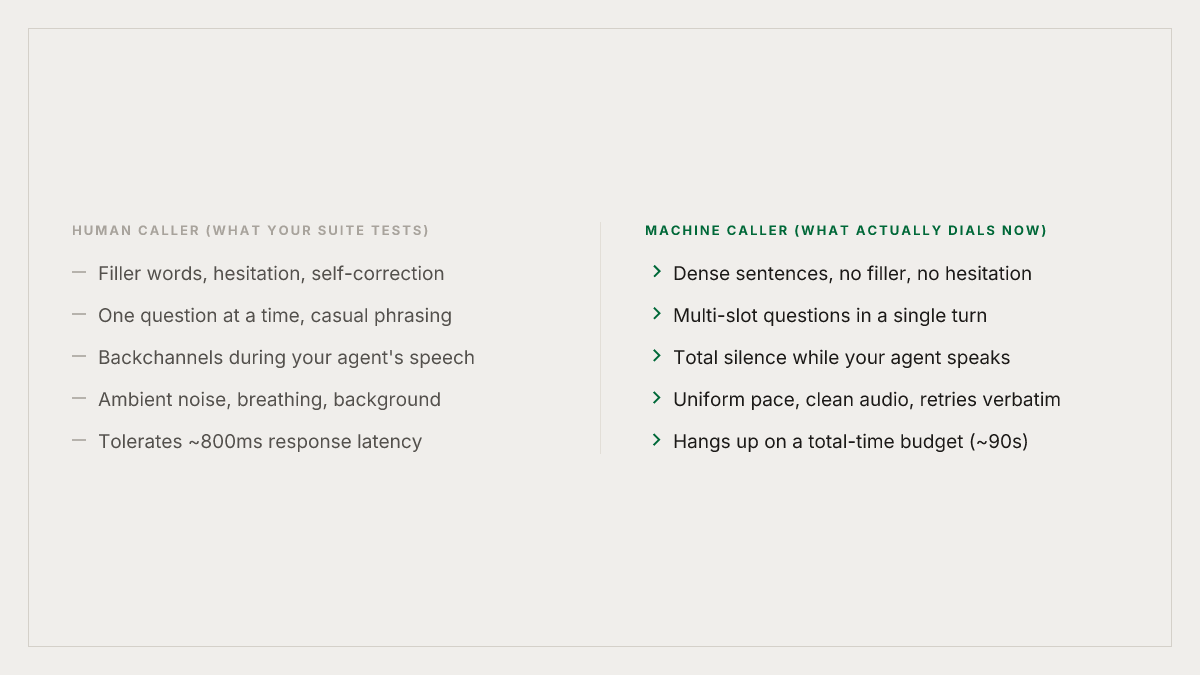This screenshot has width=1200, height=675.
Task: Click text 'Hangs up on a total-time budget (~90s)'
Action: pyautogui.click(x=851, y=442)
